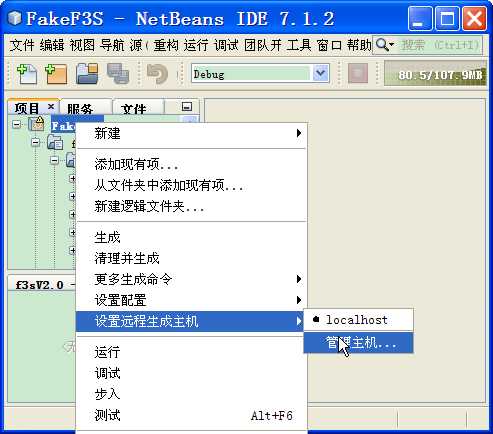493x434 pixels.
Task: Open the 导航 menu
Action: coord(112,45)
